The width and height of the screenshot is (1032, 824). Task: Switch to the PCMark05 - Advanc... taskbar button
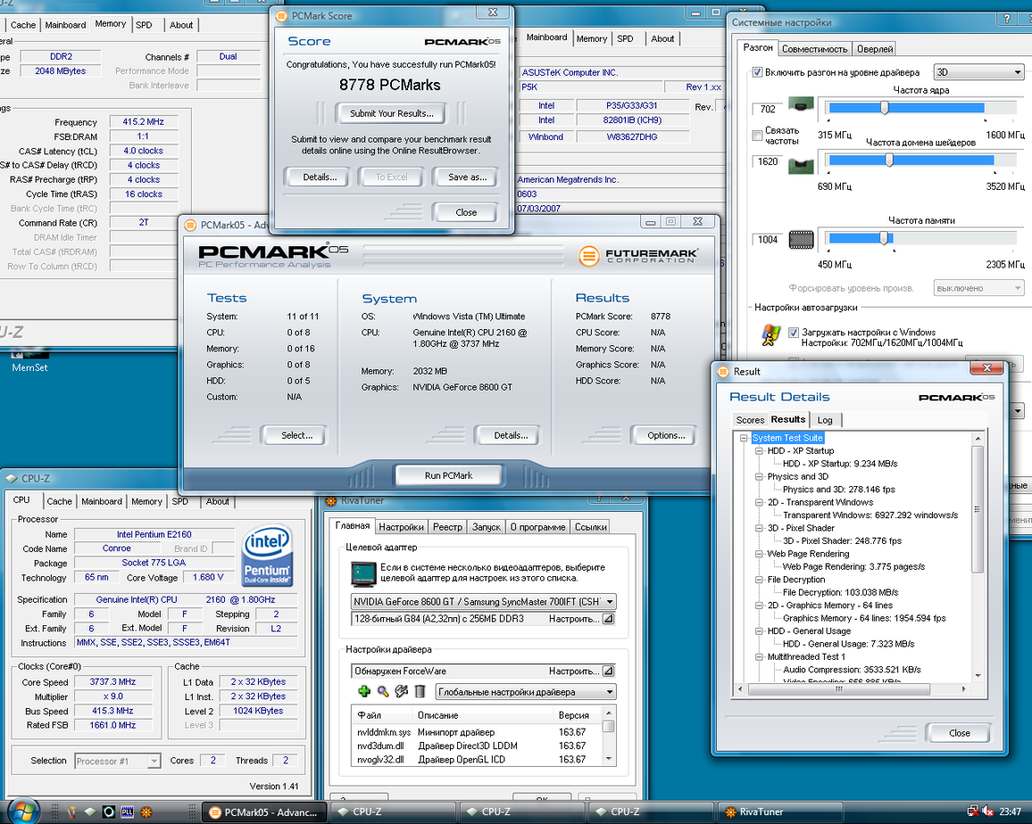(264, 811)
